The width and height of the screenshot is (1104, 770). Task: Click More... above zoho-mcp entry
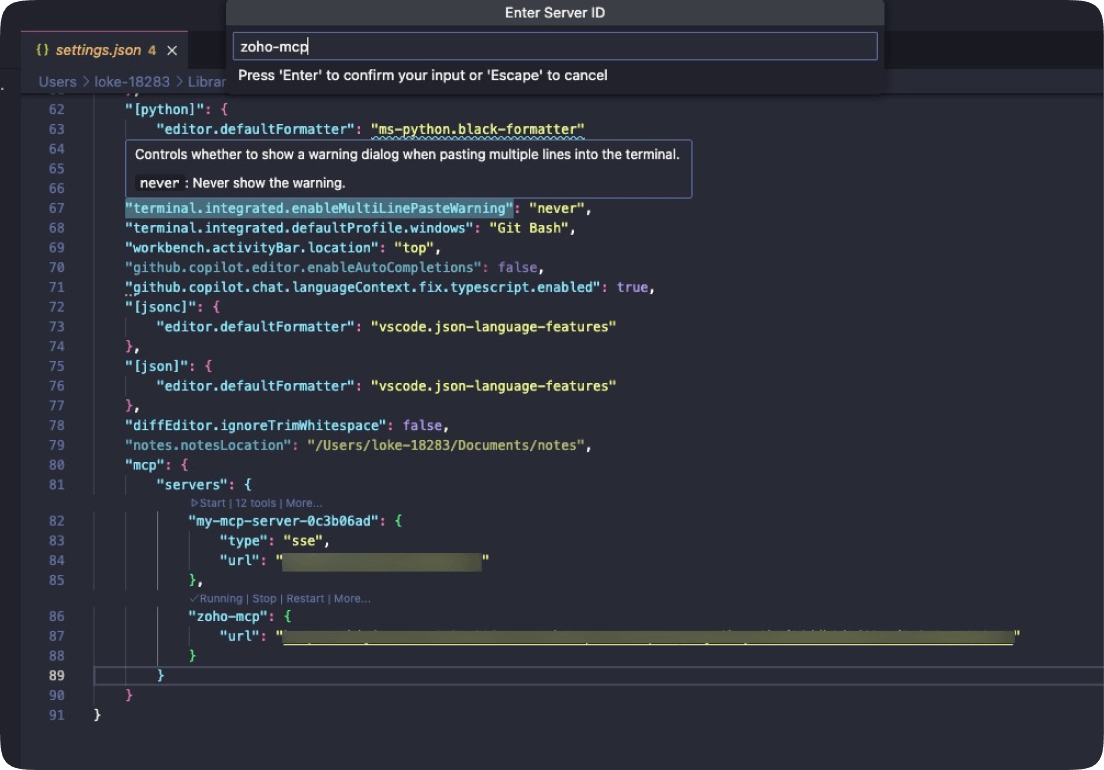(352, 599)
